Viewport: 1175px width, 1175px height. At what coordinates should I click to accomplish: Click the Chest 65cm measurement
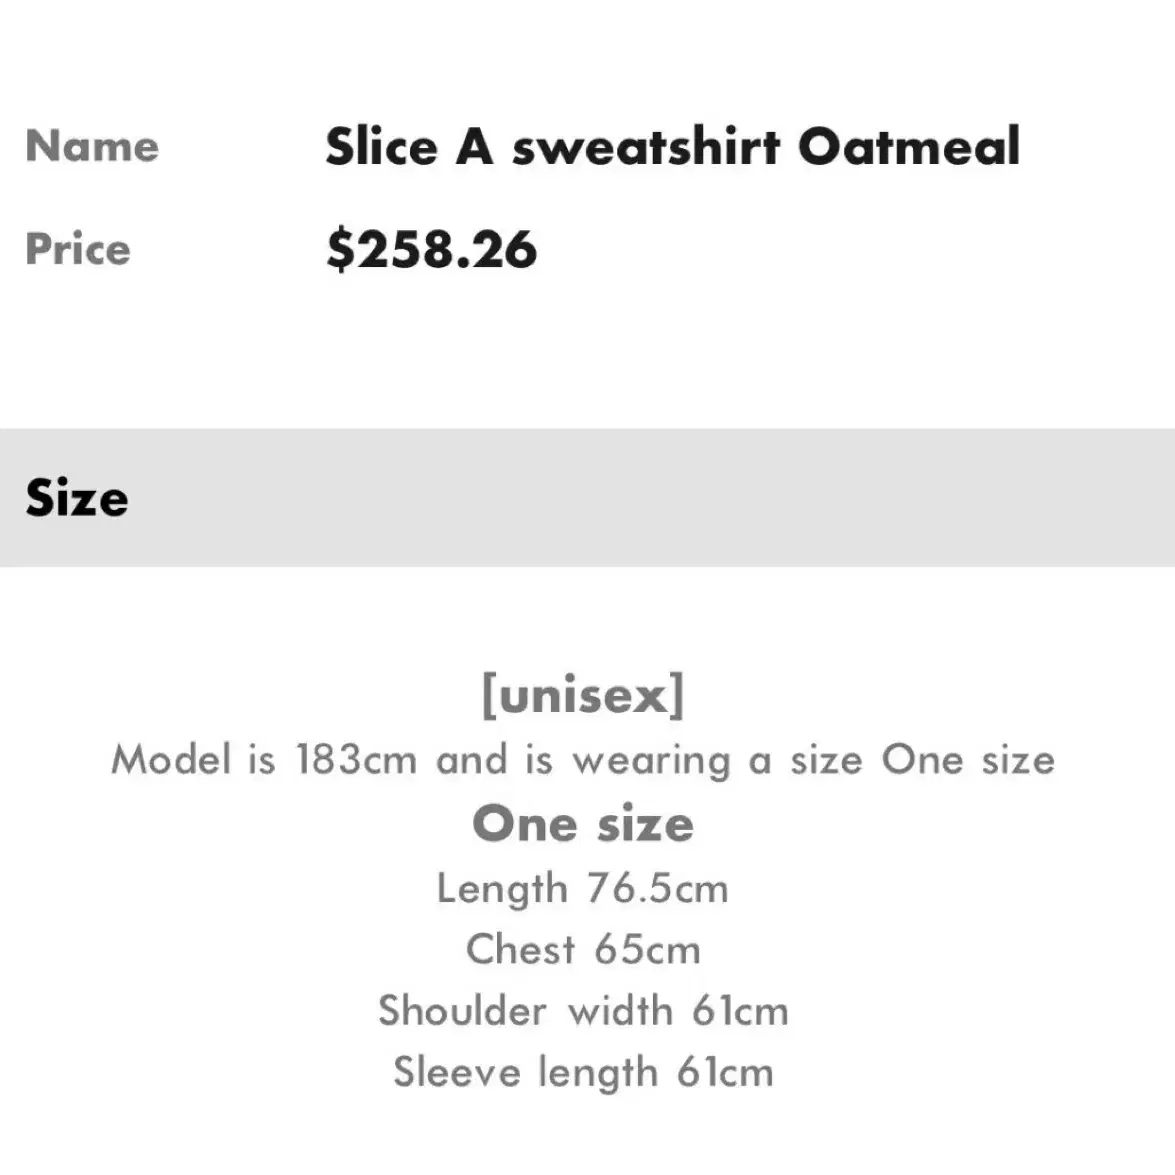(x=583, y=949)
